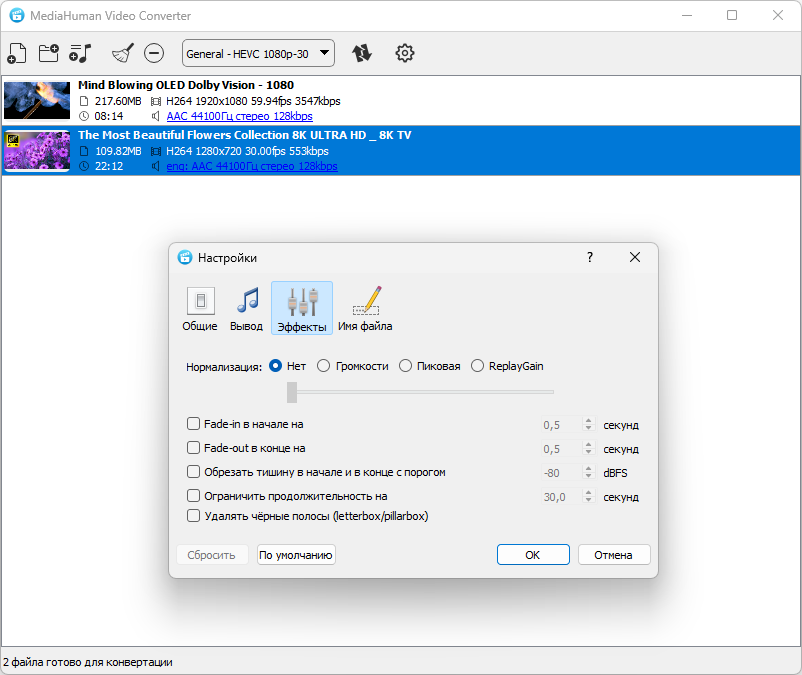Enable Fade-in в начале на checkbox
The image size is (802, 675).
click(193, 423)
